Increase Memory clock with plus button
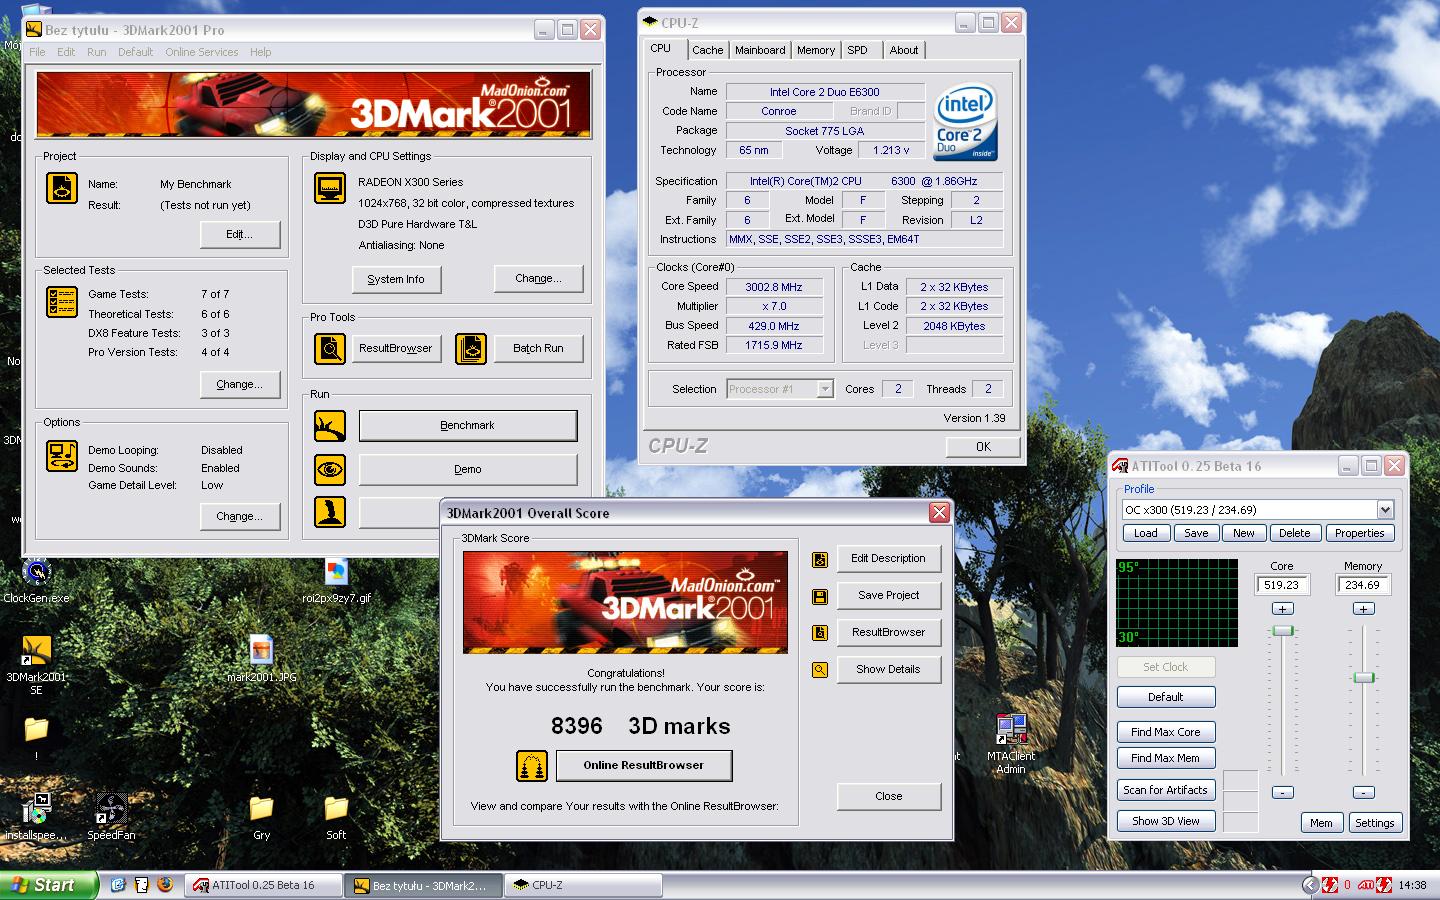This screenshot has width=1440, height=900. click(x=1363, y=609)
